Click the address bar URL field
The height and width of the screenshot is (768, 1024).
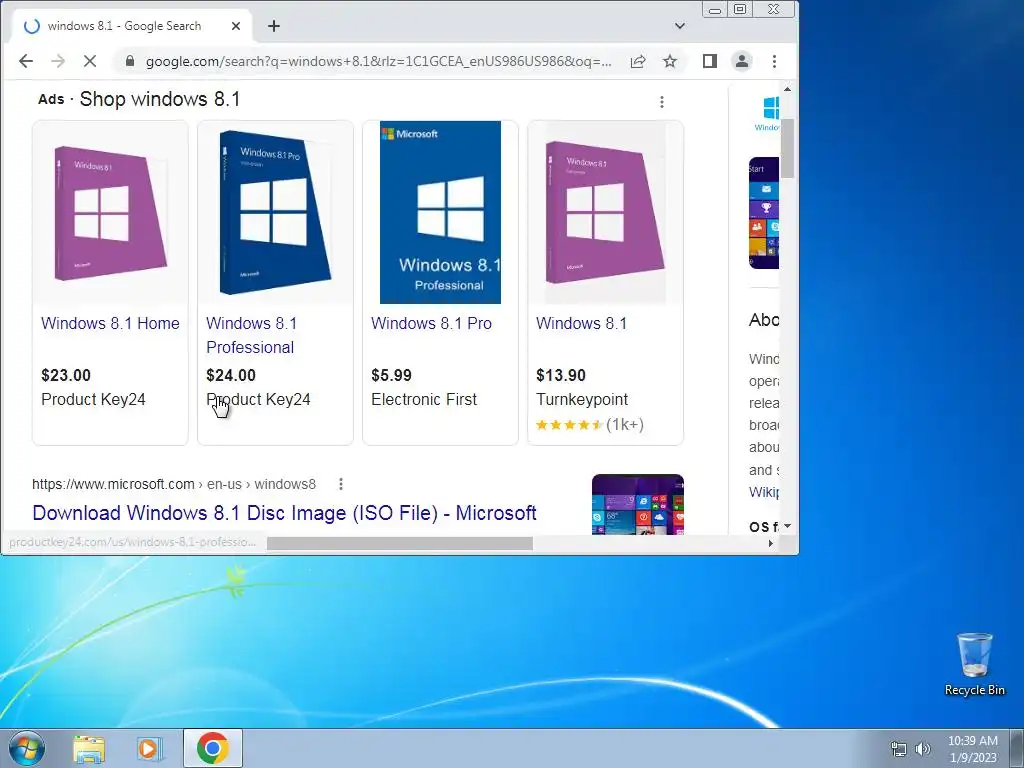[379, 61]
